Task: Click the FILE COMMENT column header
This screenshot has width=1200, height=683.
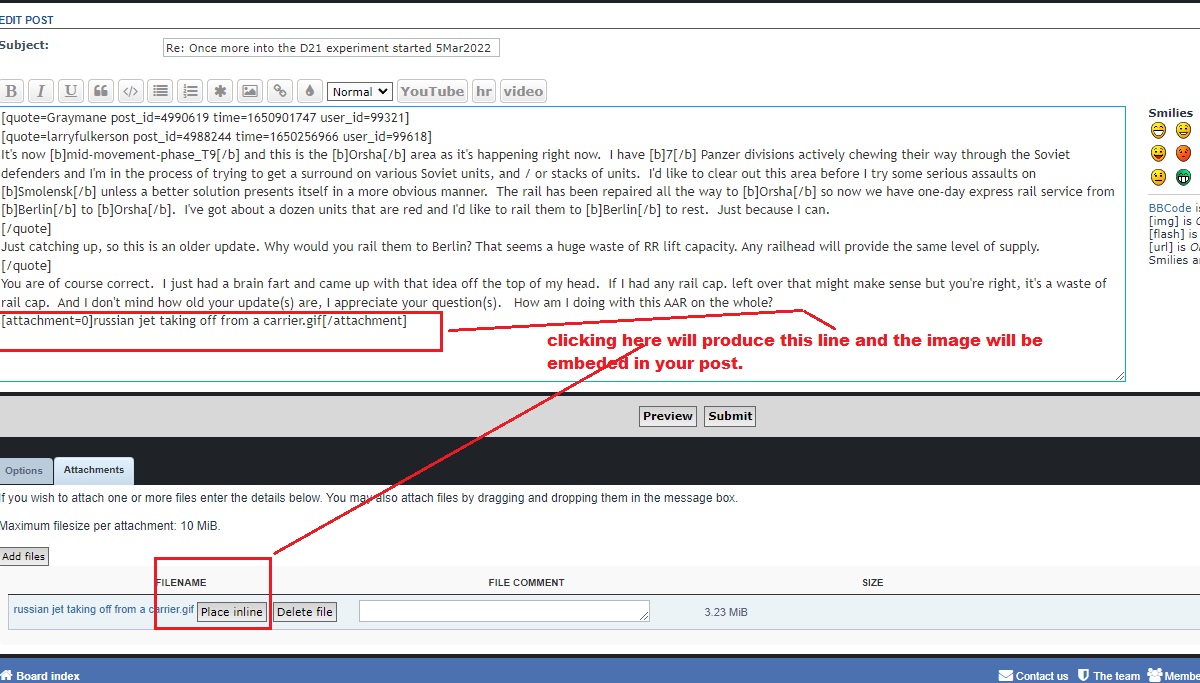Action: pyautogui.click(x=526, y=582)
